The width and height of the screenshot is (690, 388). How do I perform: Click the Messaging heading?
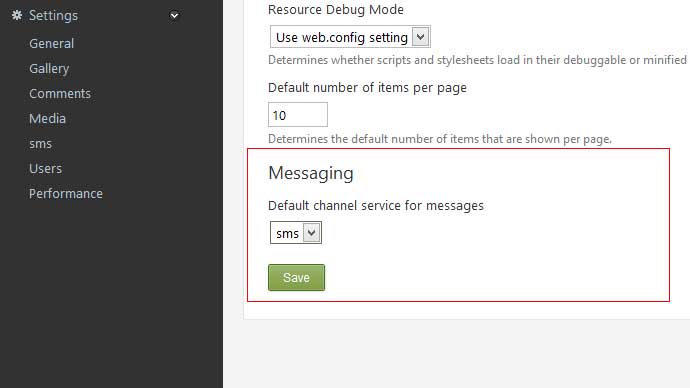(311, 173)
